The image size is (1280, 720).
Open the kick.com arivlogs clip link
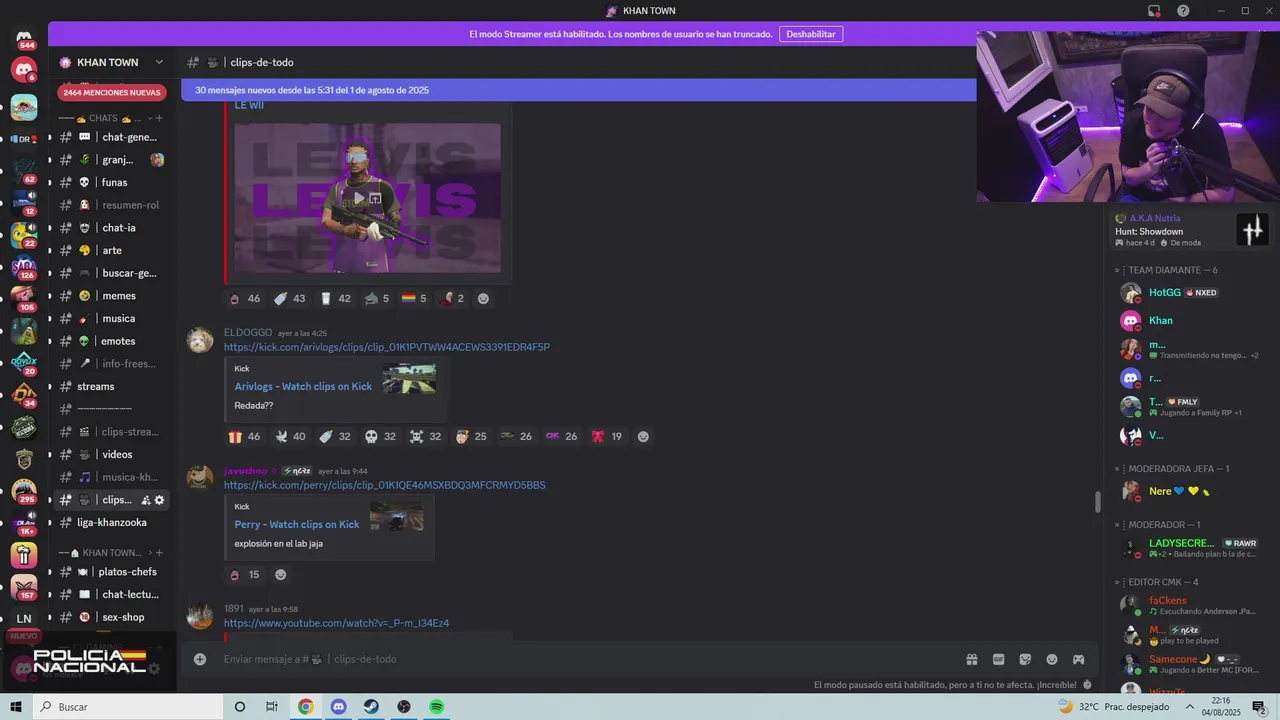pyautogui.click(x=387, y=347)
